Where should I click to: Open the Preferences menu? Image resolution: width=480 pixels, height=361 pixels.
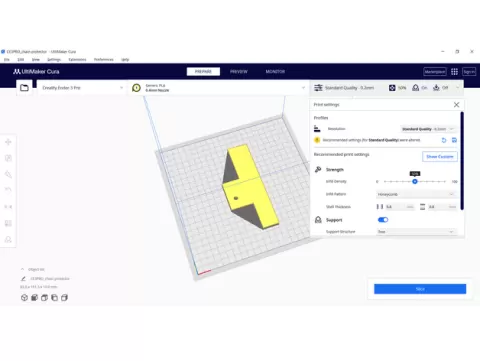pos(104,60)
